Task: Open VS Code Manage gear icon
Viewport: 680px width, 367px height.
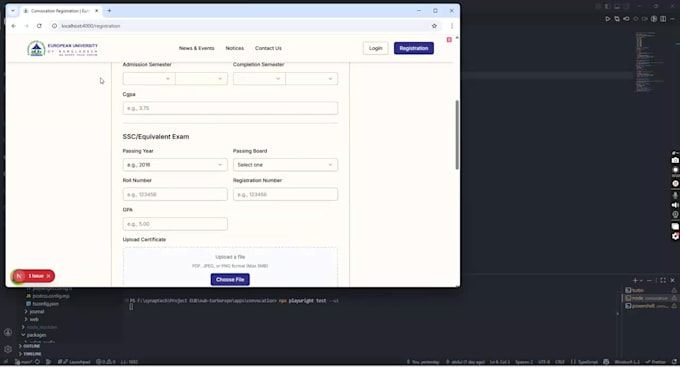Action: pyautogui.click(x=8, y=349)
